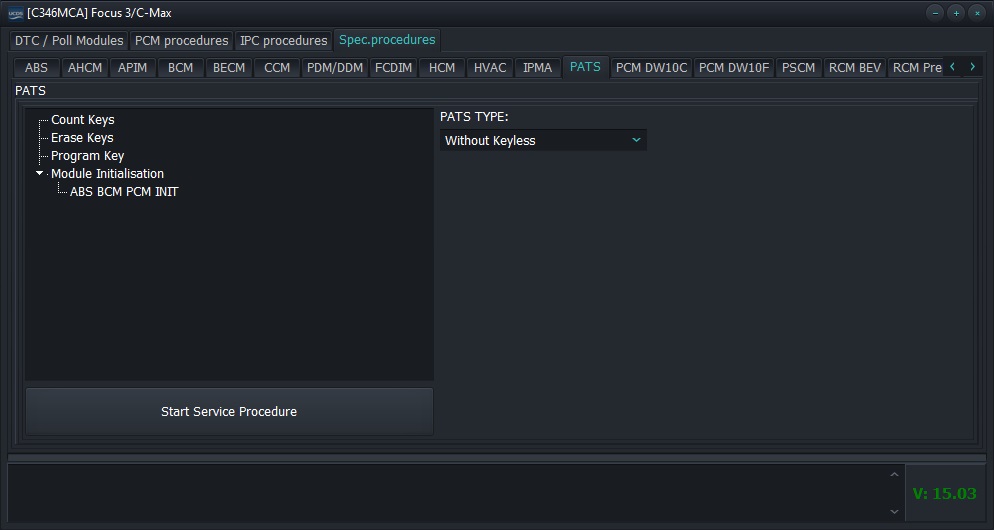Collapse the Module Initialisation tree node
994x530 pixels.
40,173
